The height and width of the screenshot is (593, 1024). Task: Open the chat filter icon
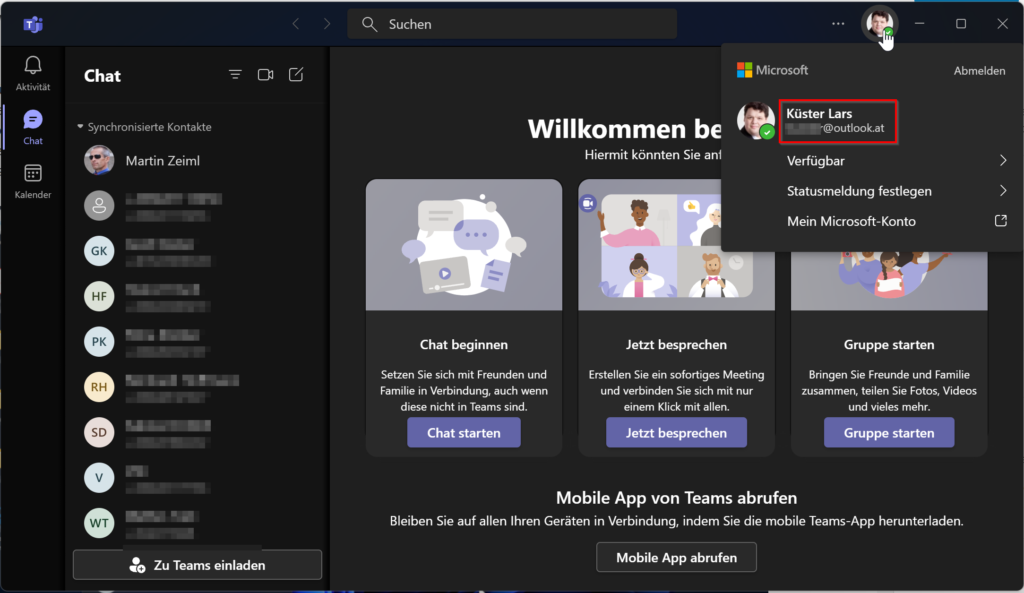(x=235, y=75)
